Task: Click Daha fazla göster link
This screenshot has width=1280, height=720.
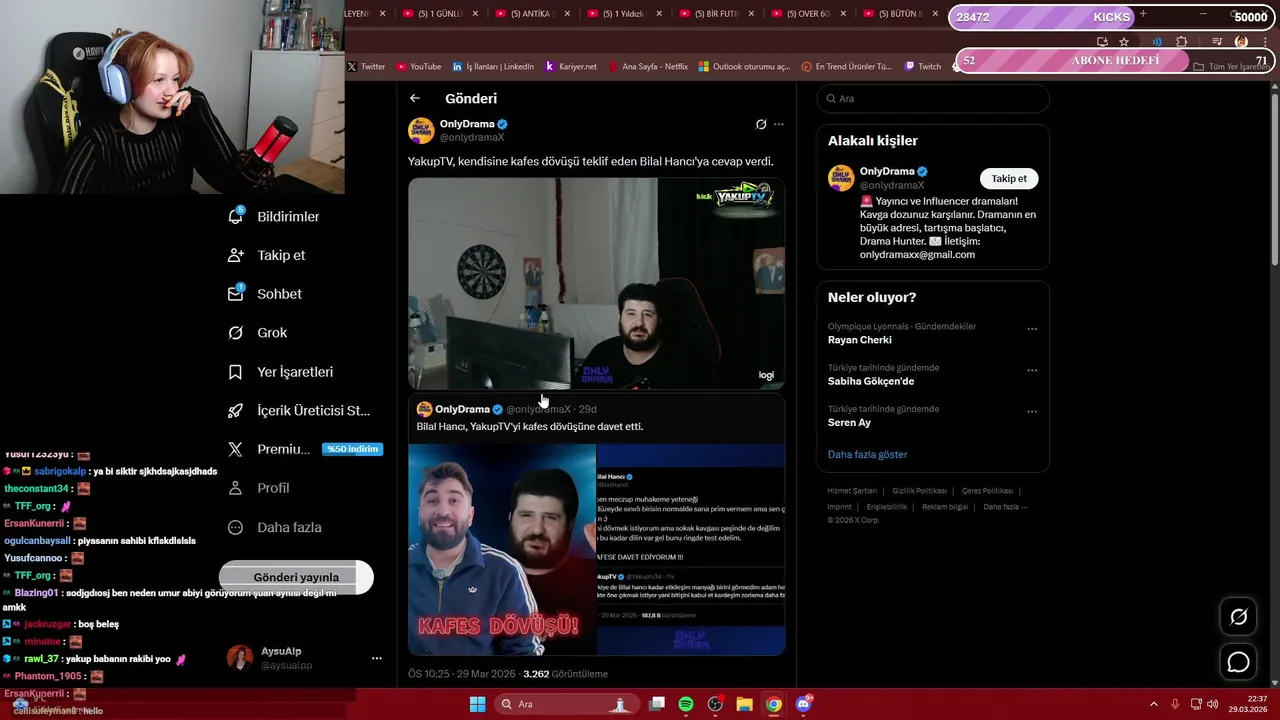Action: pos(867,454)
